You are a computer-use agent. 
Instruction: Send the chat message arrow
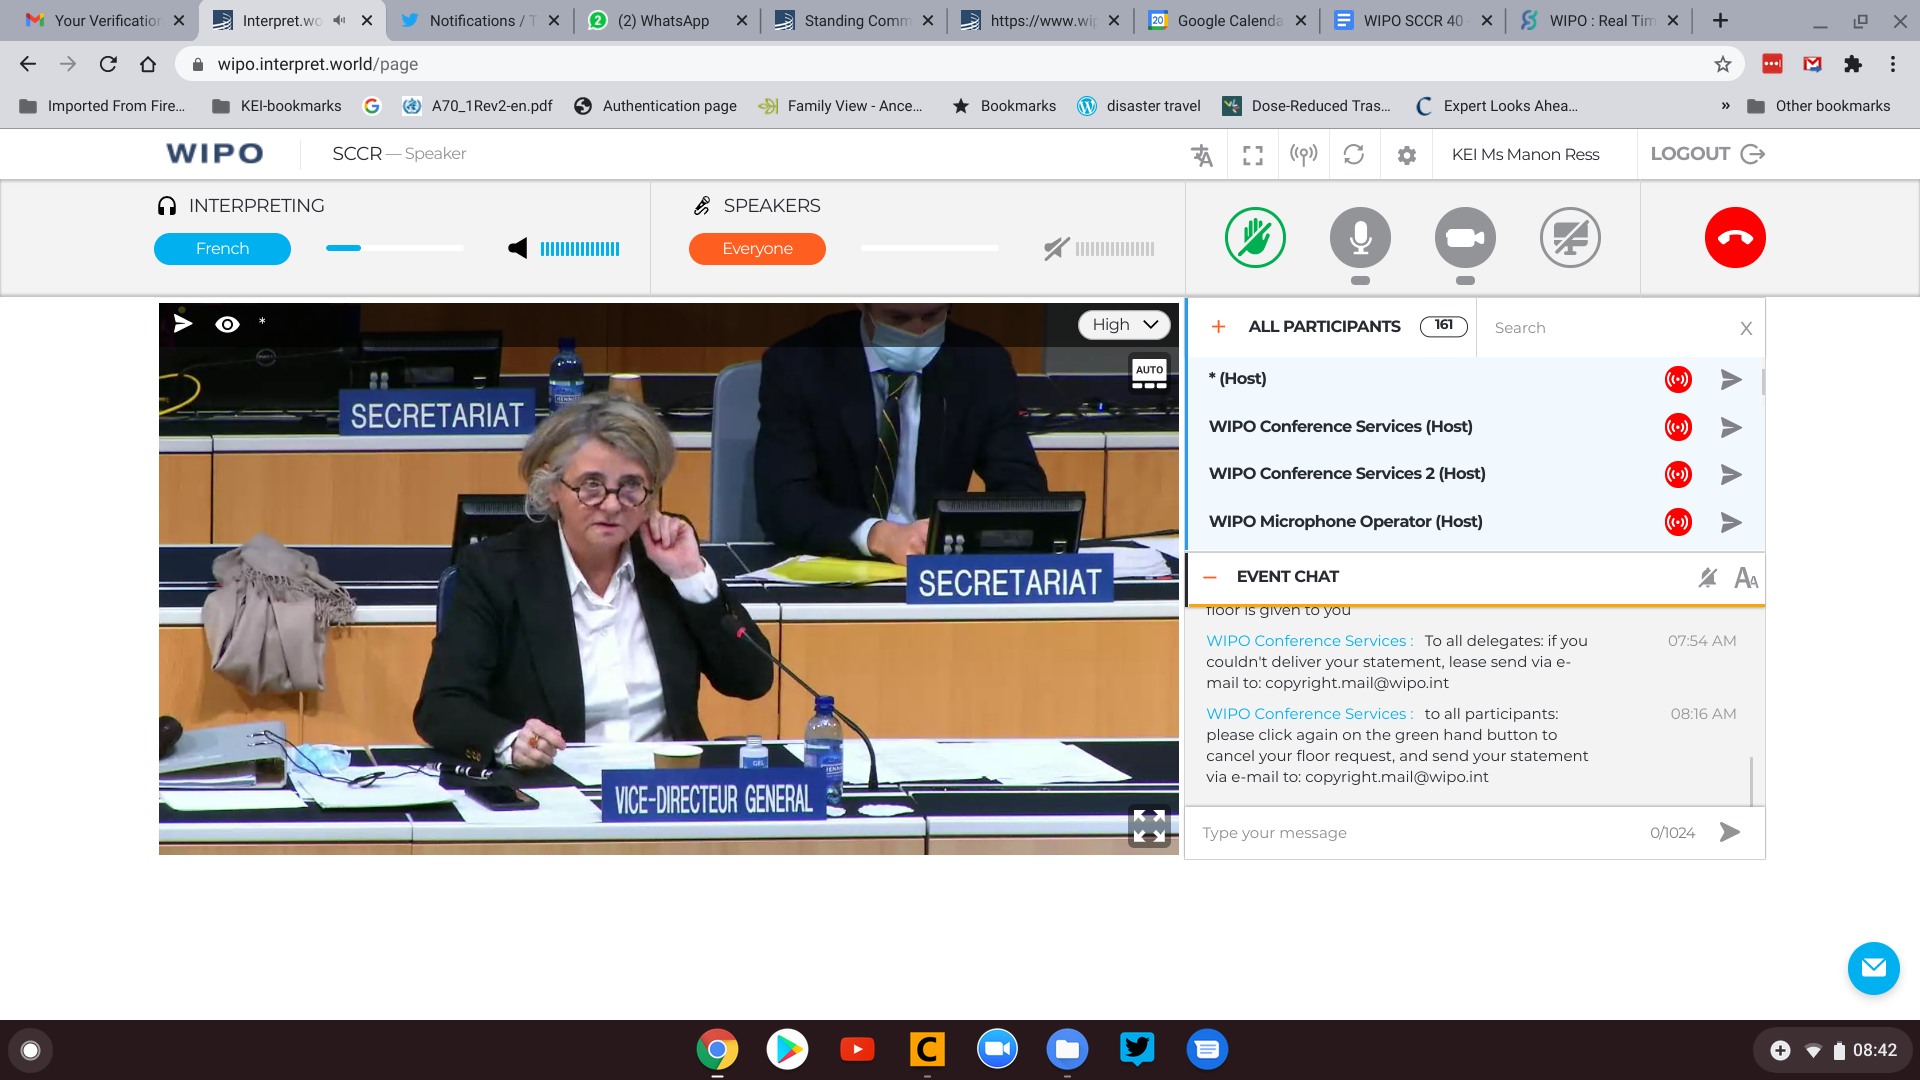1730,832
